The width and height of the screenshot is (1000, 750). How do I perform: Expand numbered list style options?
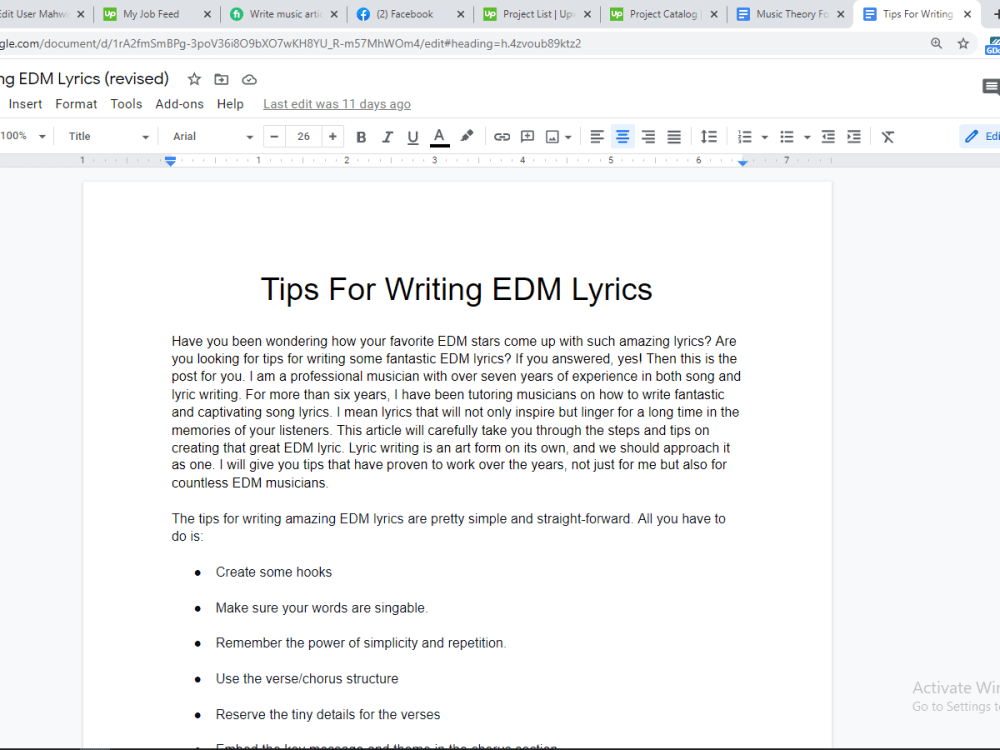pyautogui.click(x=765, y=137)
